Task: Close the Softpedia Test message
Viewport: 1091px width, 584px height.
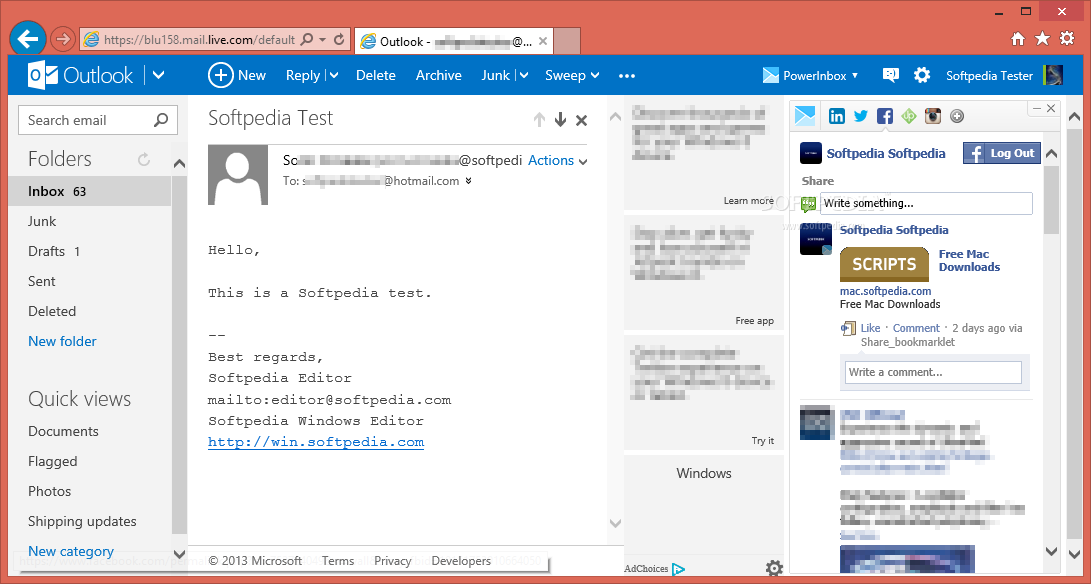Action: [582, 120]
